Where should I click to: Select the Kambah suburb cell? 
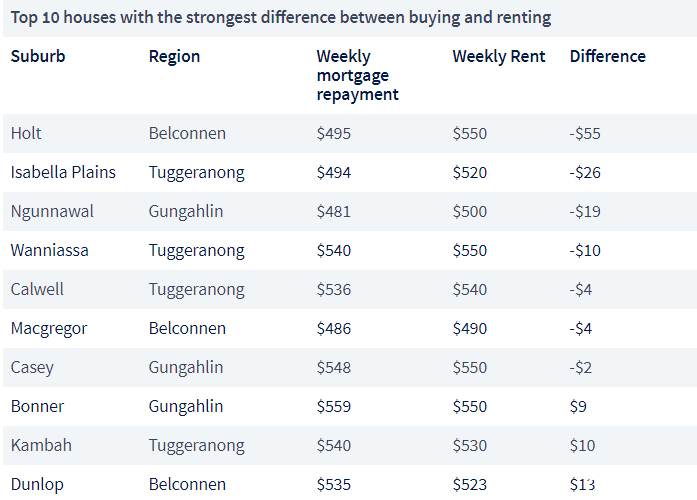tap(41, 445)
